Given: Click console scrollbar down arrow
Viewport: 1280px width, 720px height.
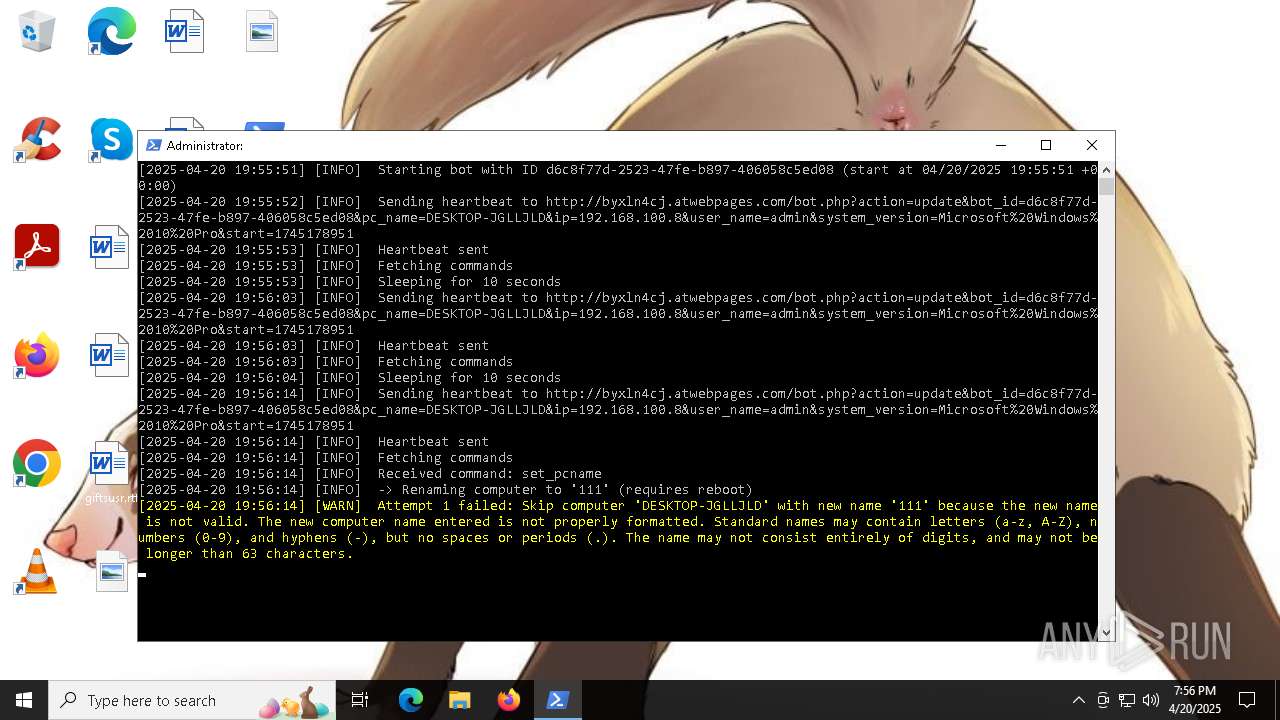Looking at the screenshot, I should click(1106, 632).
